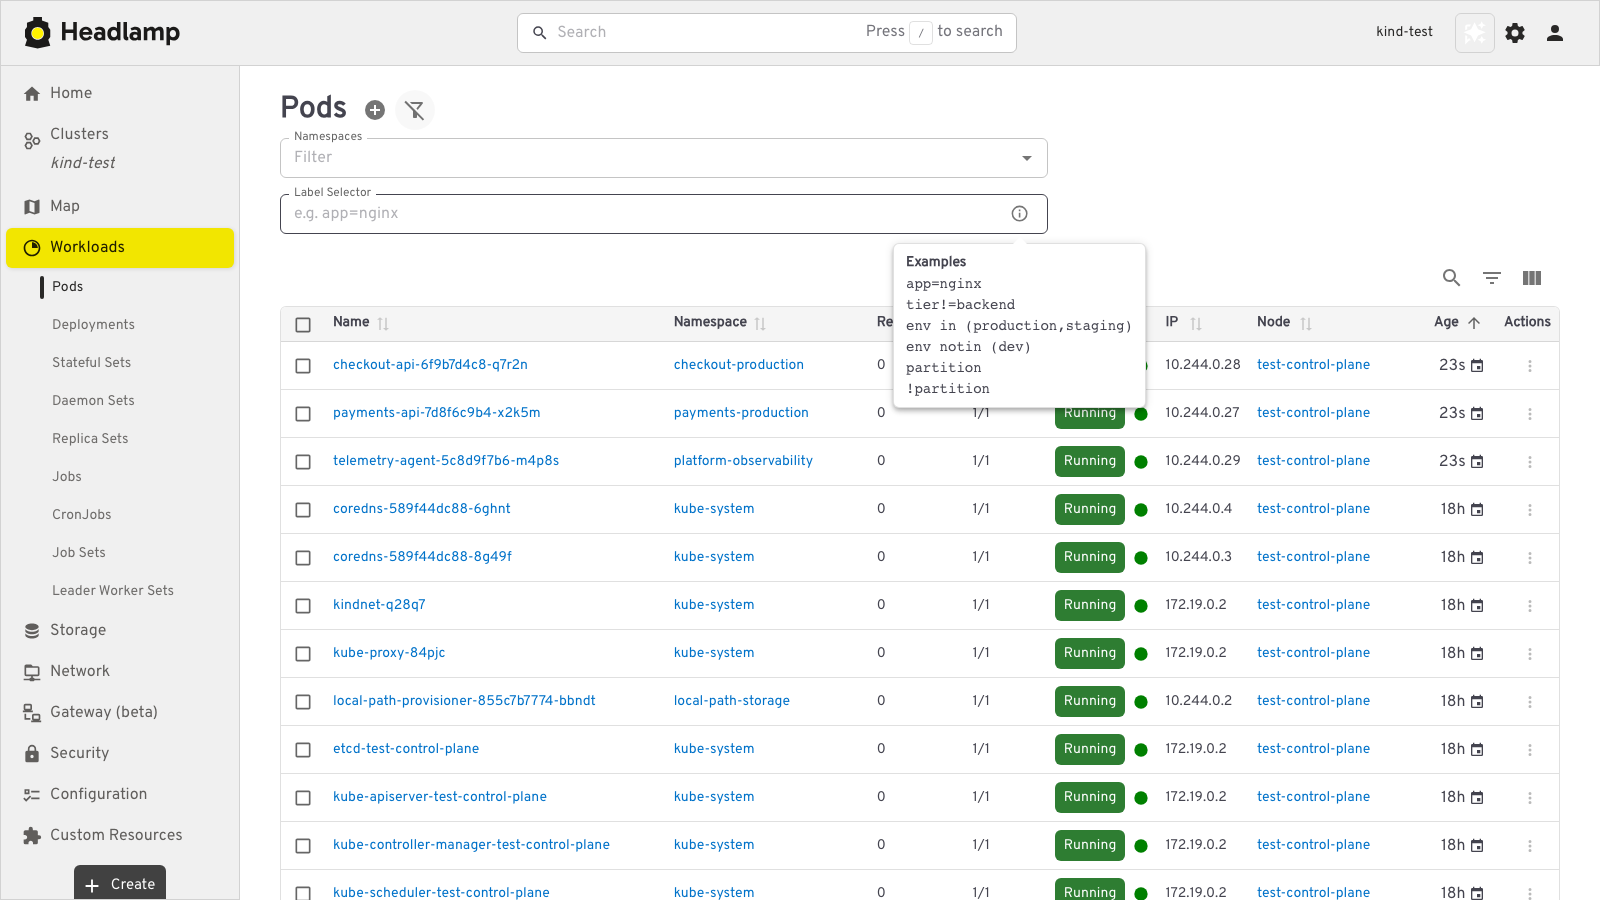Open actions menu for kube-proxy-84pjc pod
The height and width of the screenshot is (900, 1600).
(1530, 654)
